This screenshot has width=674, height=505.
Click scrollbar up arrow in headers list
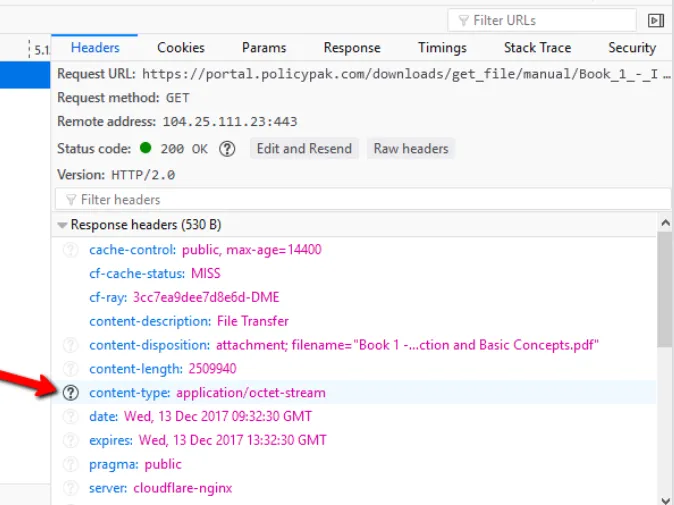(x=665, y=223)
